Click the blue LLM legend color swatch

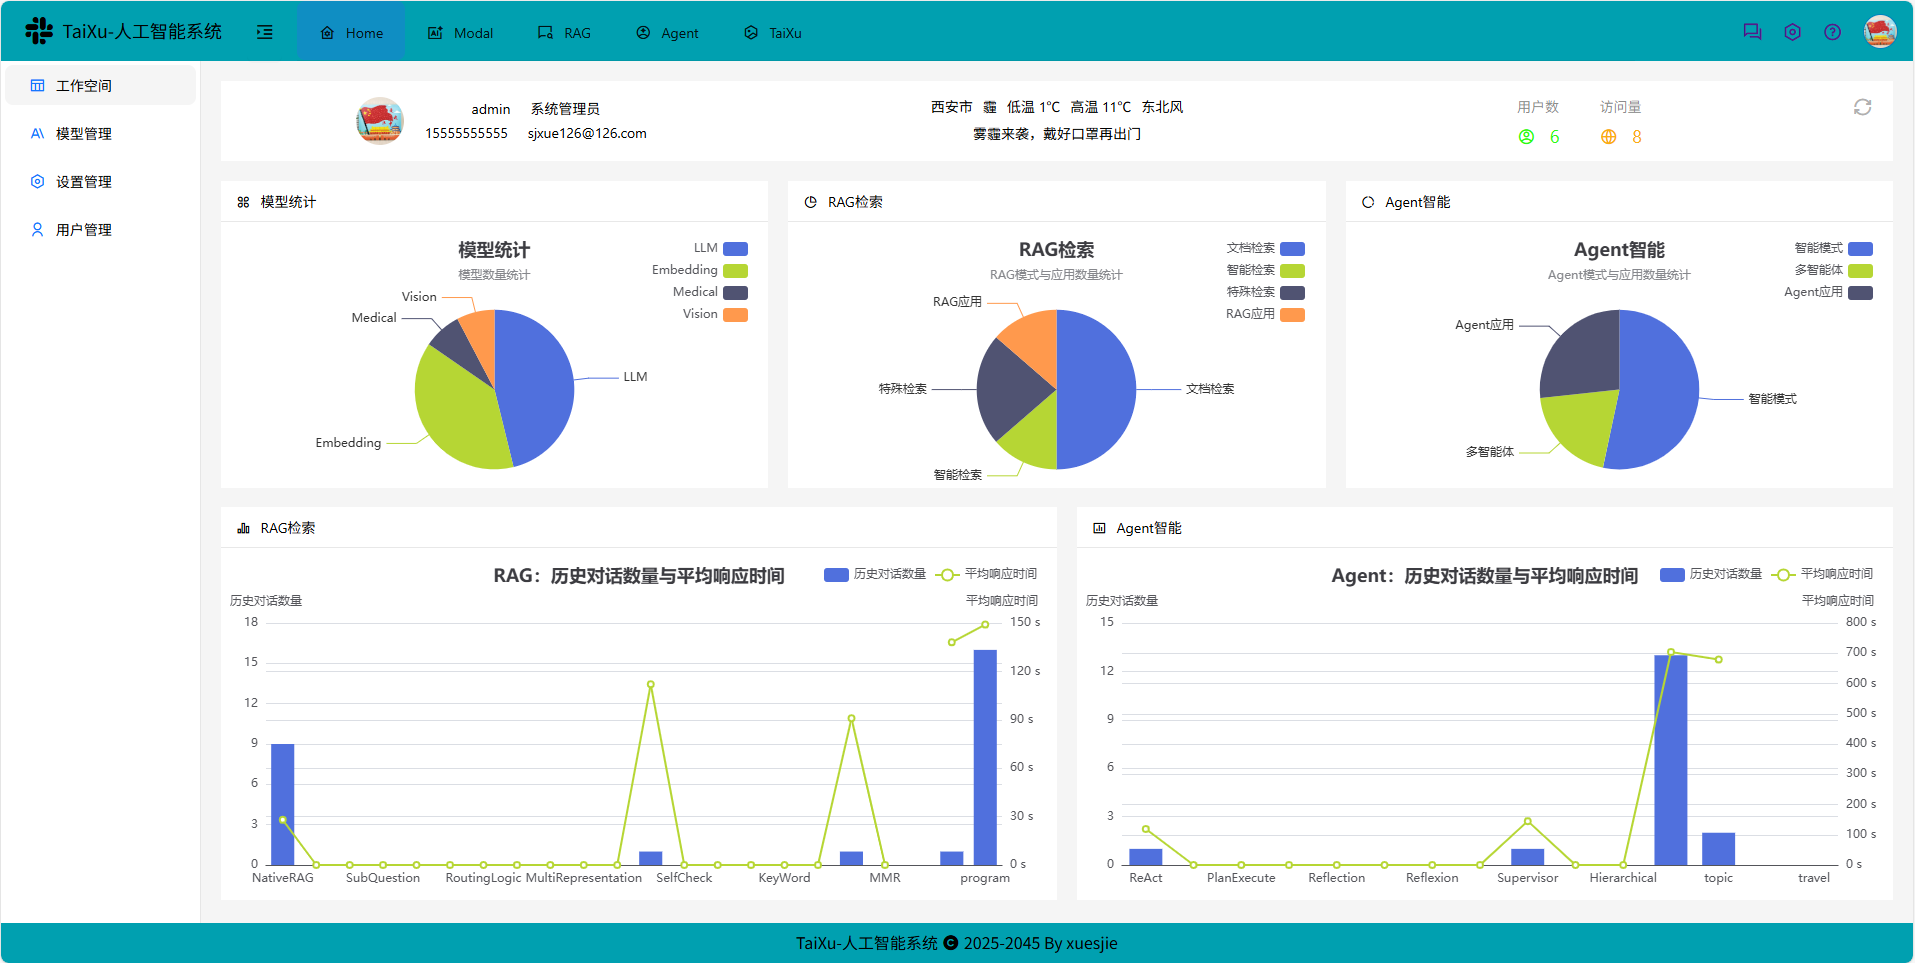click(736, 248)
